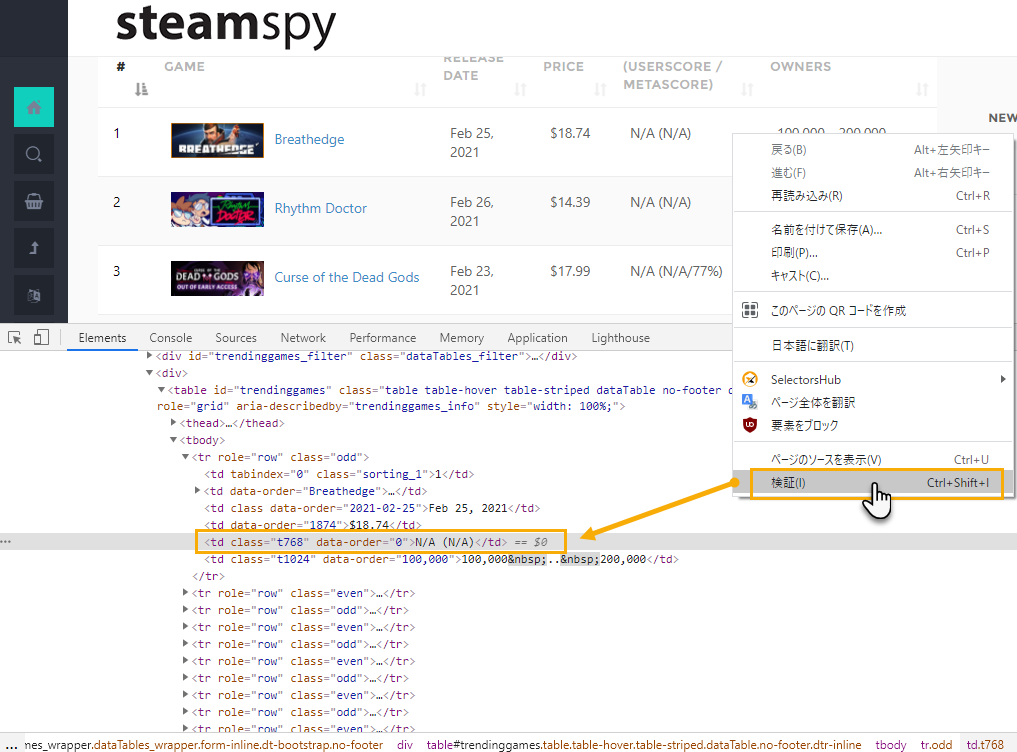
Task: Expand the thead node
Action: (174, 422)
